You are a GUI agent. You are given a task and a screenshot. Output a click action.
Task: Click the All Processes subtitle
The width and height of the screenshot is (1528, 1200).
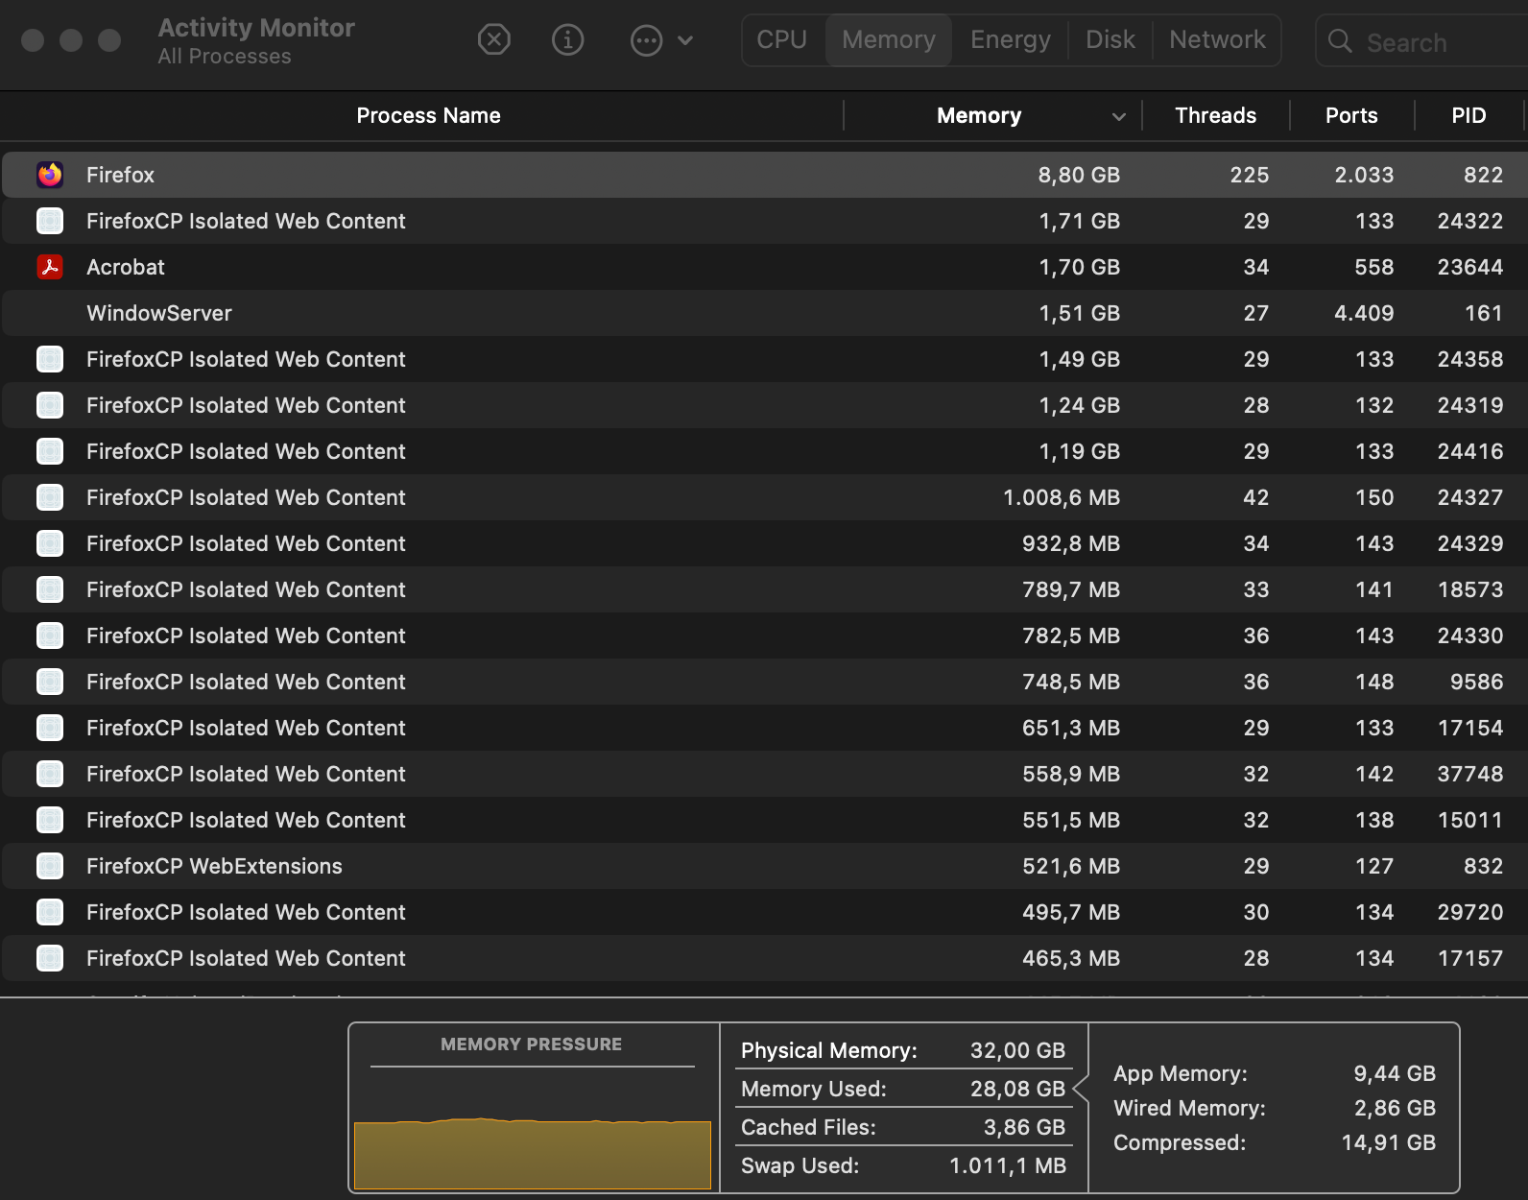224,57
